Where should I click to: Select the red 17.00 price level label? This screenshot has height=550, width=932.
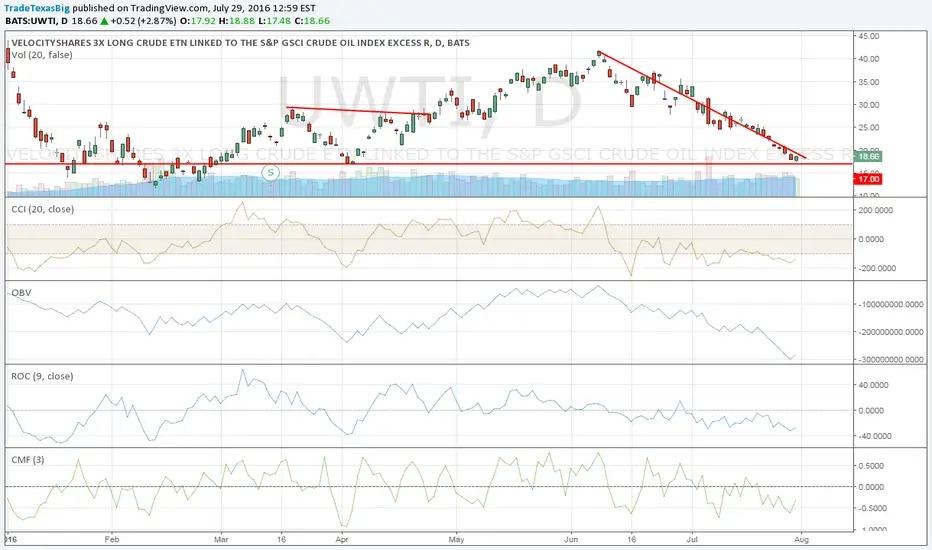click(x=868, y=179)
